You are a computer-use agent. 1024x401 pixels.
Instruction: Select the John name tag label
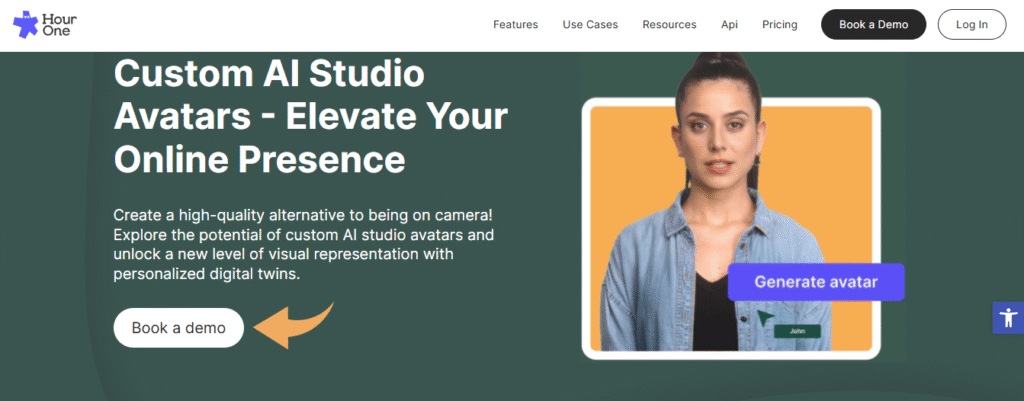(x=798, y=331)
